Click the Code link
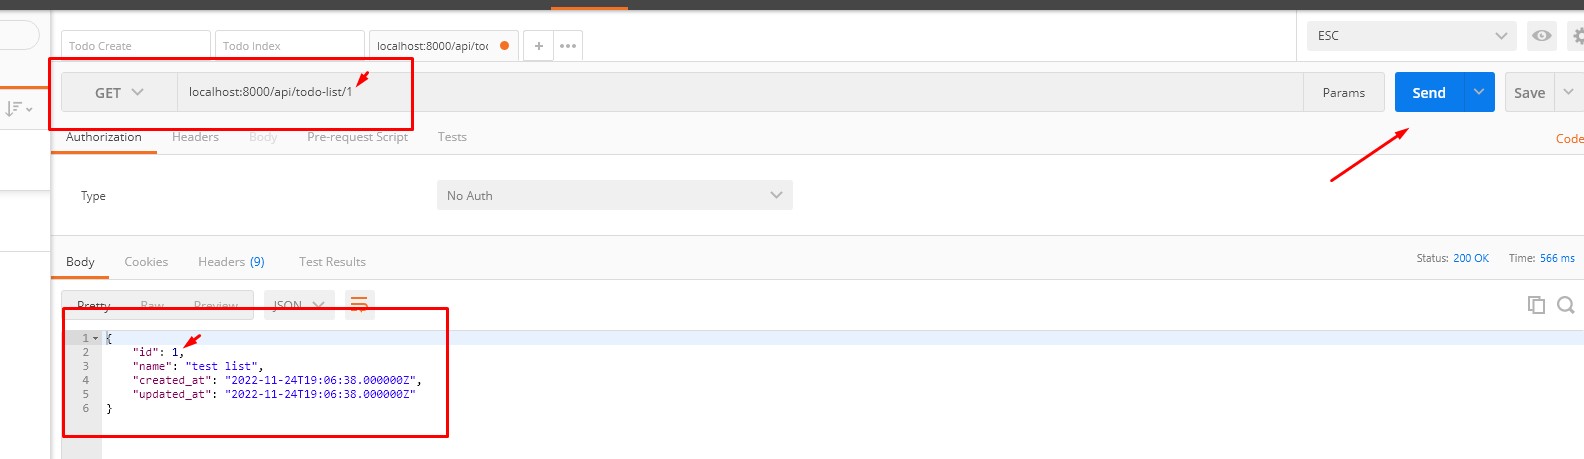Image resolution: width=1584 pixels, height=459 pixels. (1569, 139)
